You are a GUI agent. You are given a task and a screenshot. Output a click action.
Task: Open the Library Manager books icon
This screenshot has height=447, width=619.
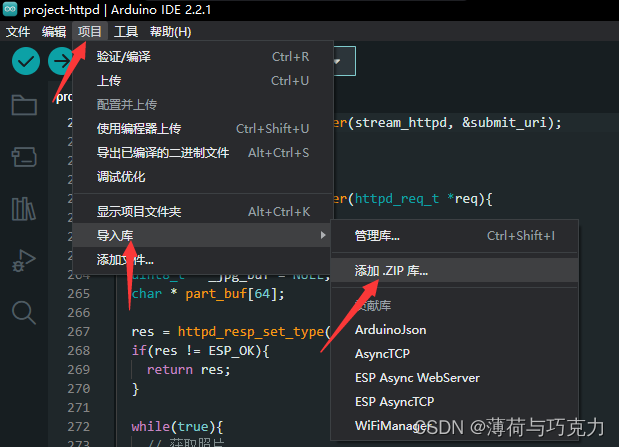click(24, 208)
